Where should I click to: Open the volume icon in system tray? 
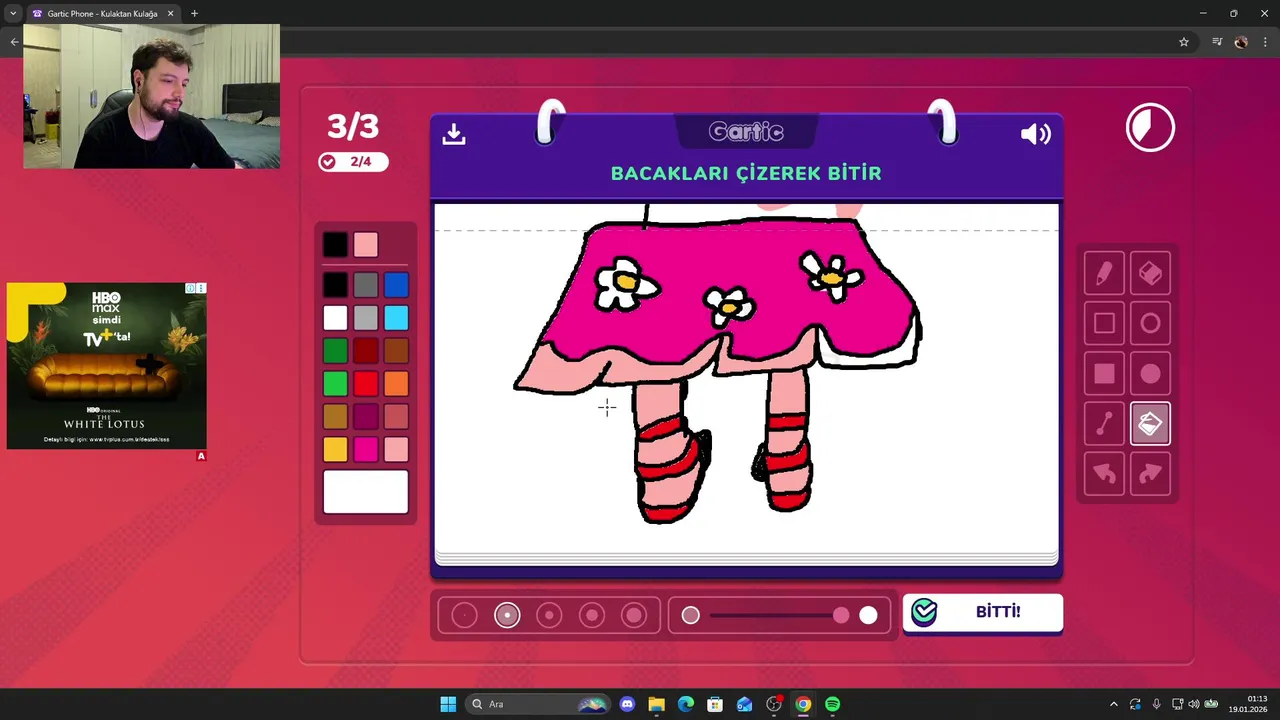tap(1193, 704)
